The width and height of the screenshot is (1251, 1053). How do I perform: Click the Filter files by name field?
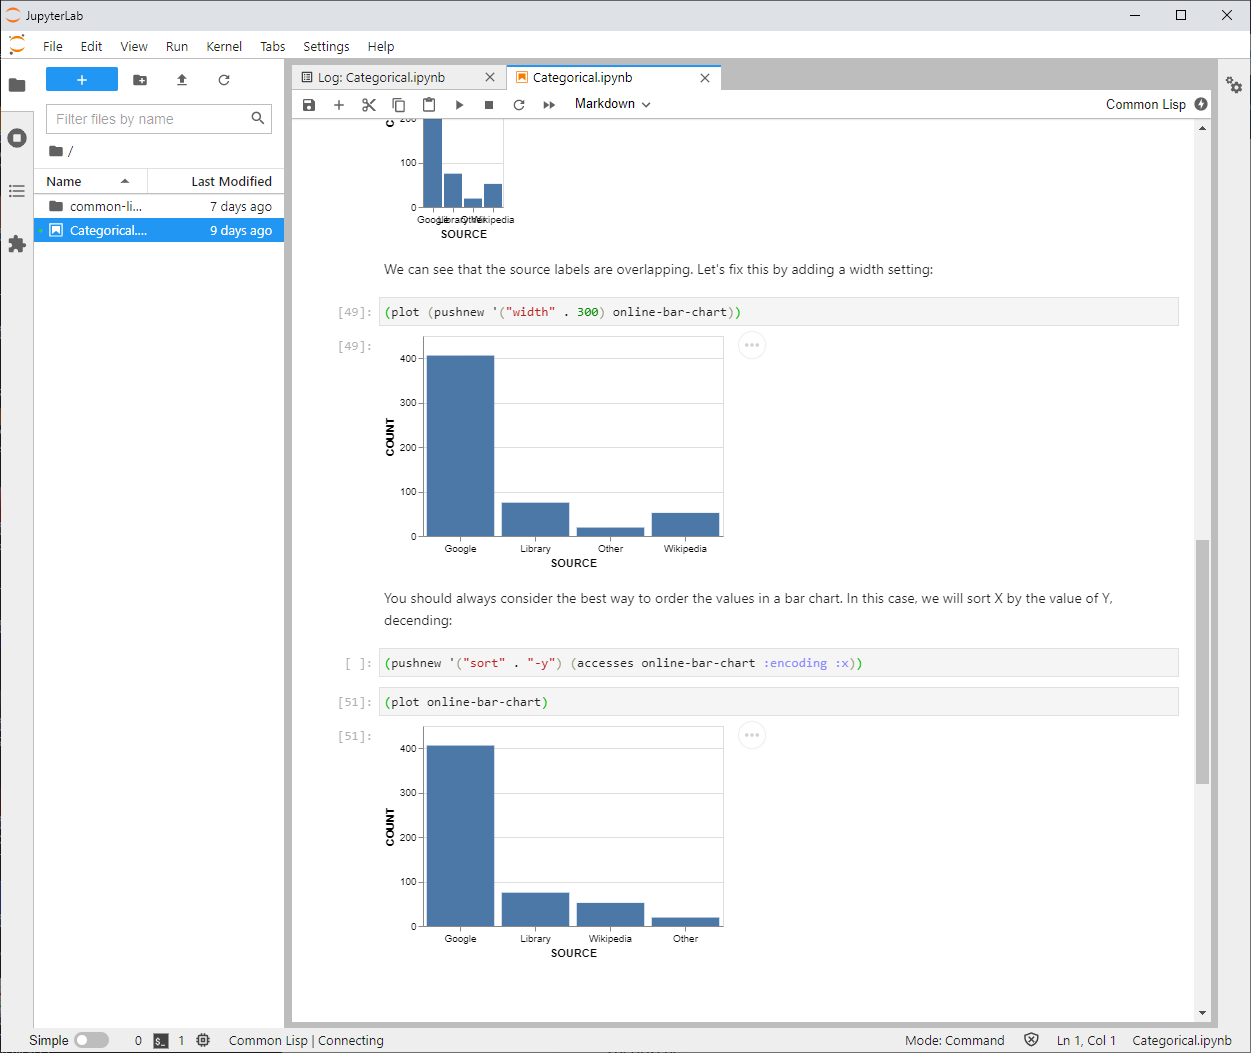148,119
